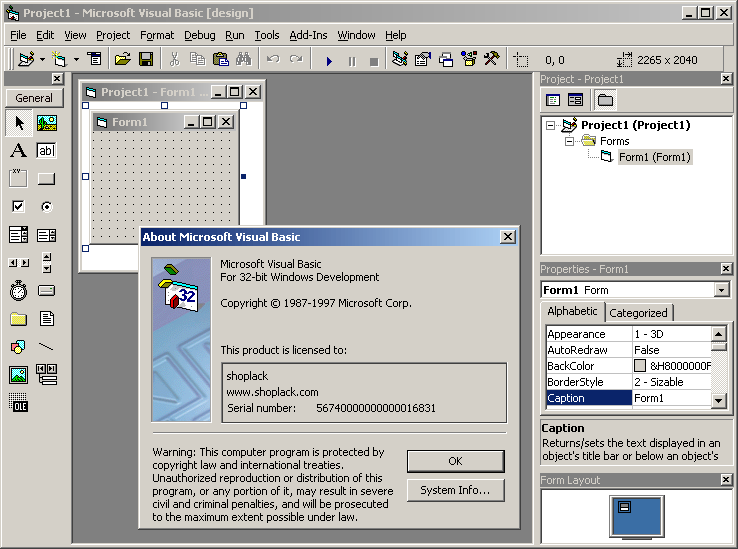Select the ListBox control tool
The image size is (738, 549).
click(x=47, y=234)
